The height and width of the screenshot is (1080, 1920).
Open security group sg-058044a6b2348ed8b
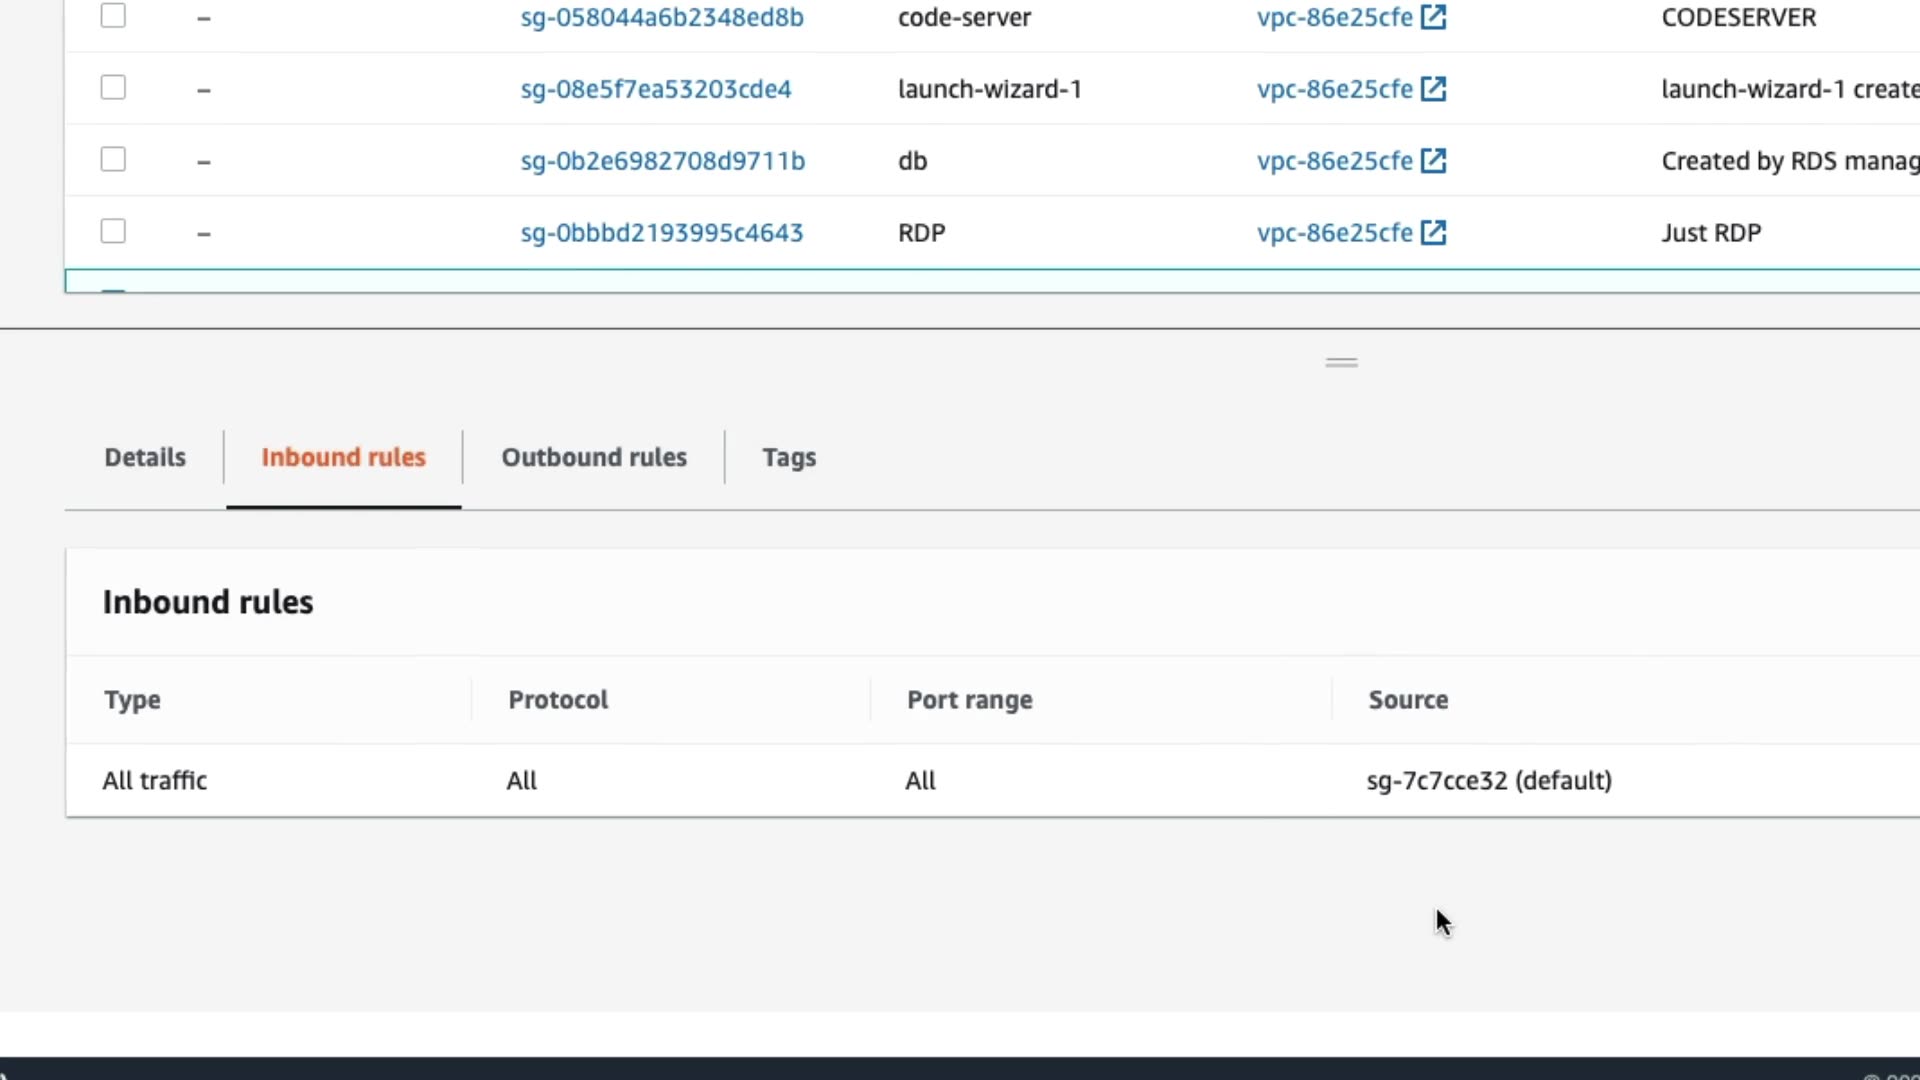click(661, 17)
